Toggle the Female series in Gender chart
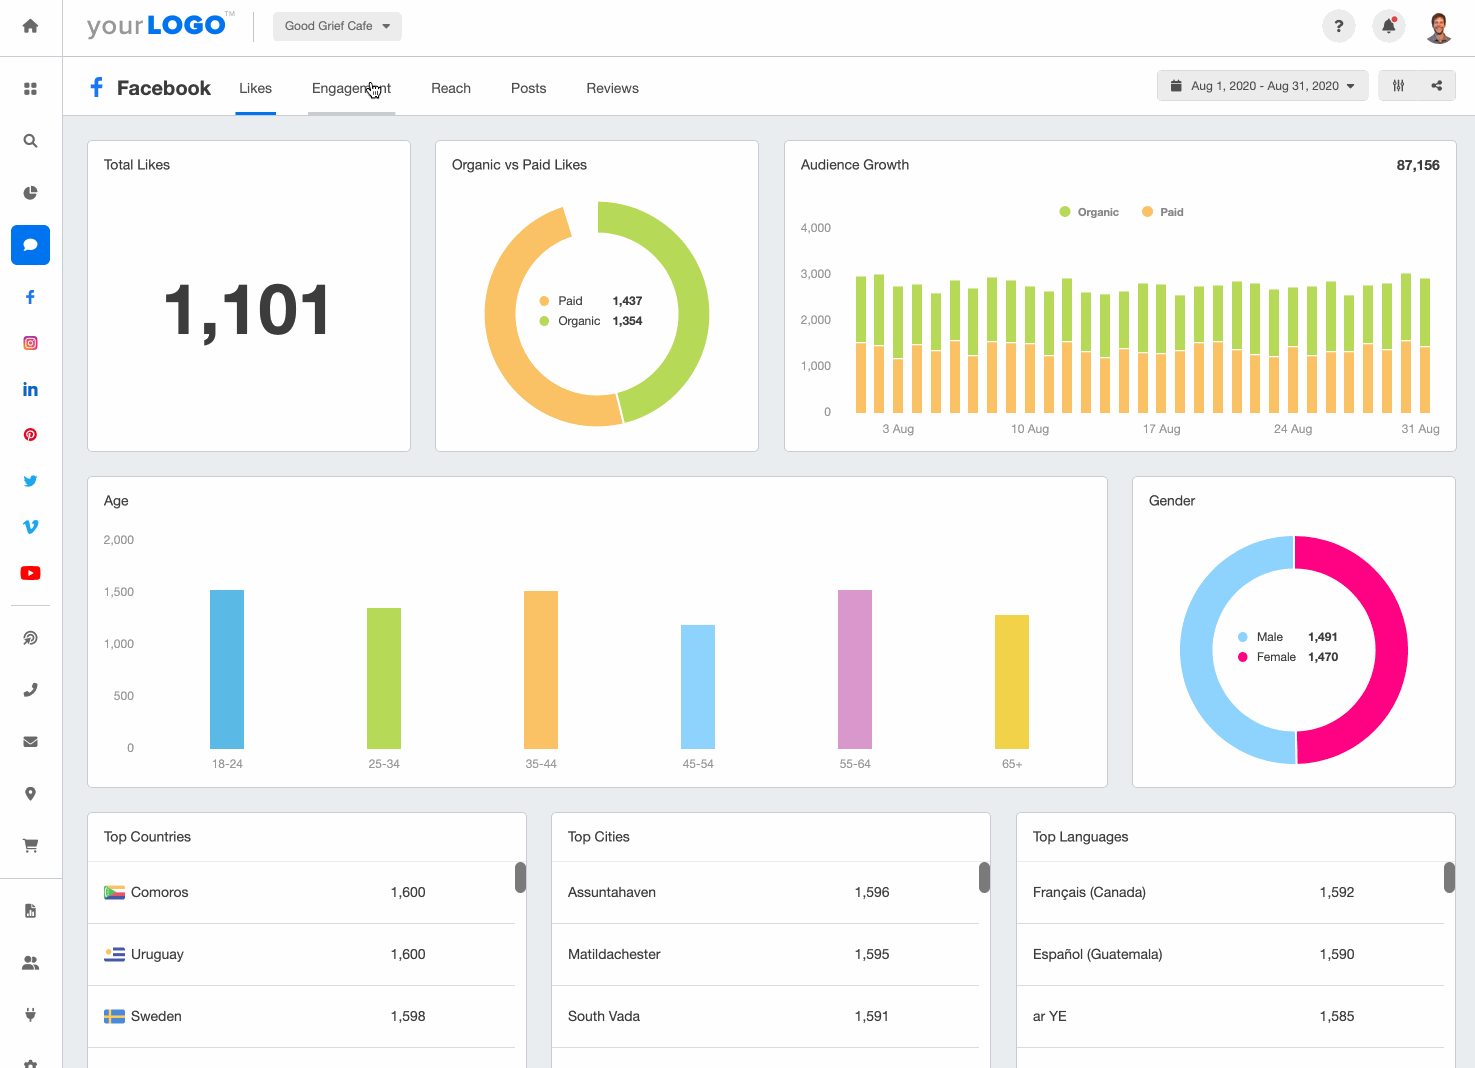 click(x=1277, y=656)
